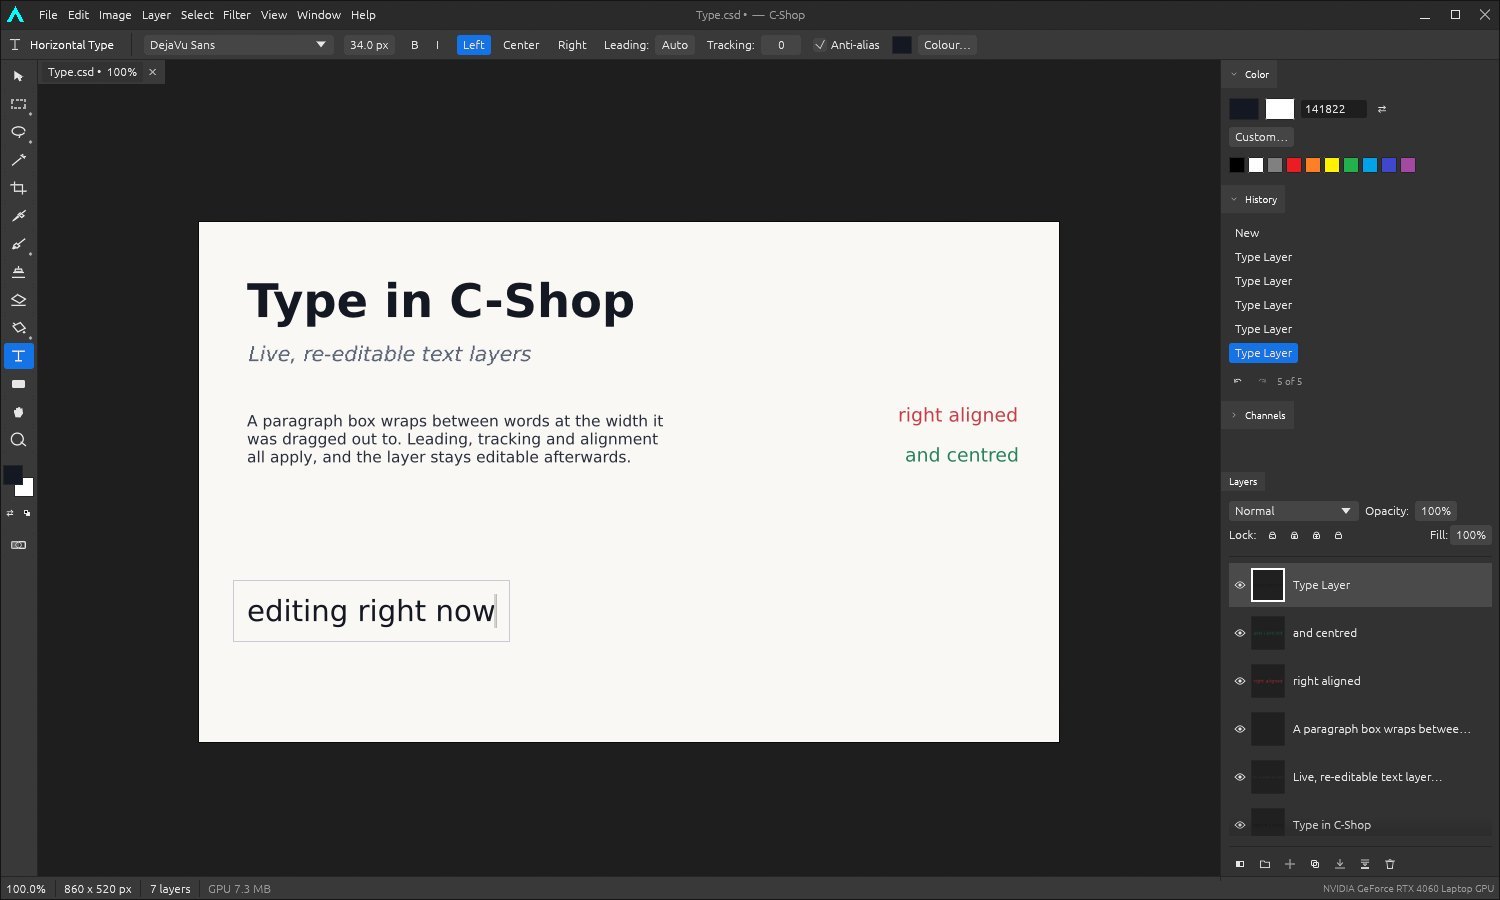Create a new layer group folder
This screenshot has height=900, width=1500.
(x=1265, y=864)
